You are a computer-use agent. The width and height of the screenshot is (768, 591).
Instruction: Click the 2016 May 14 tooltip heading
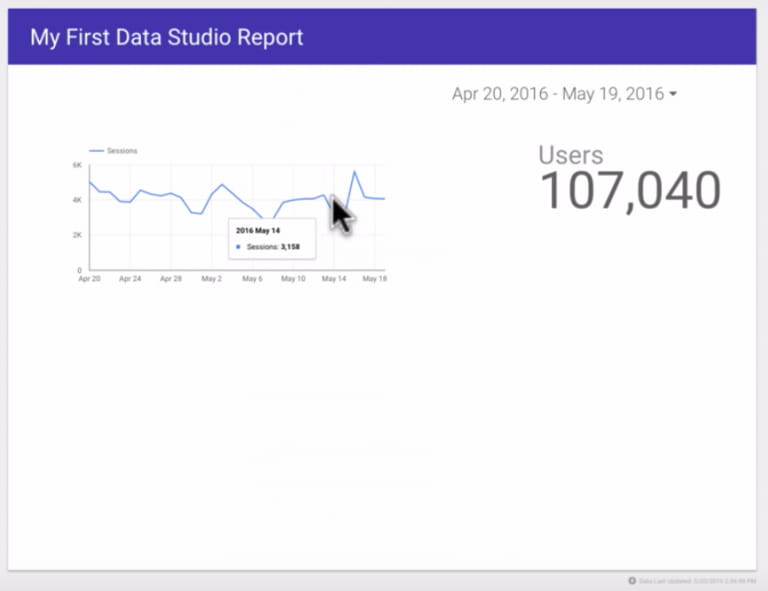[258, 230]
